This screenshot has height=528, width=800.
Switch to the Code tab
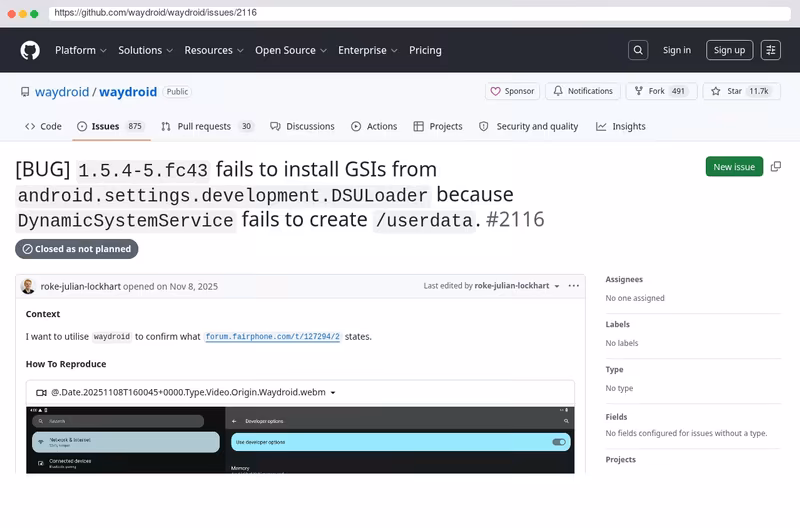pyautogui.click(x=43, y=126)
